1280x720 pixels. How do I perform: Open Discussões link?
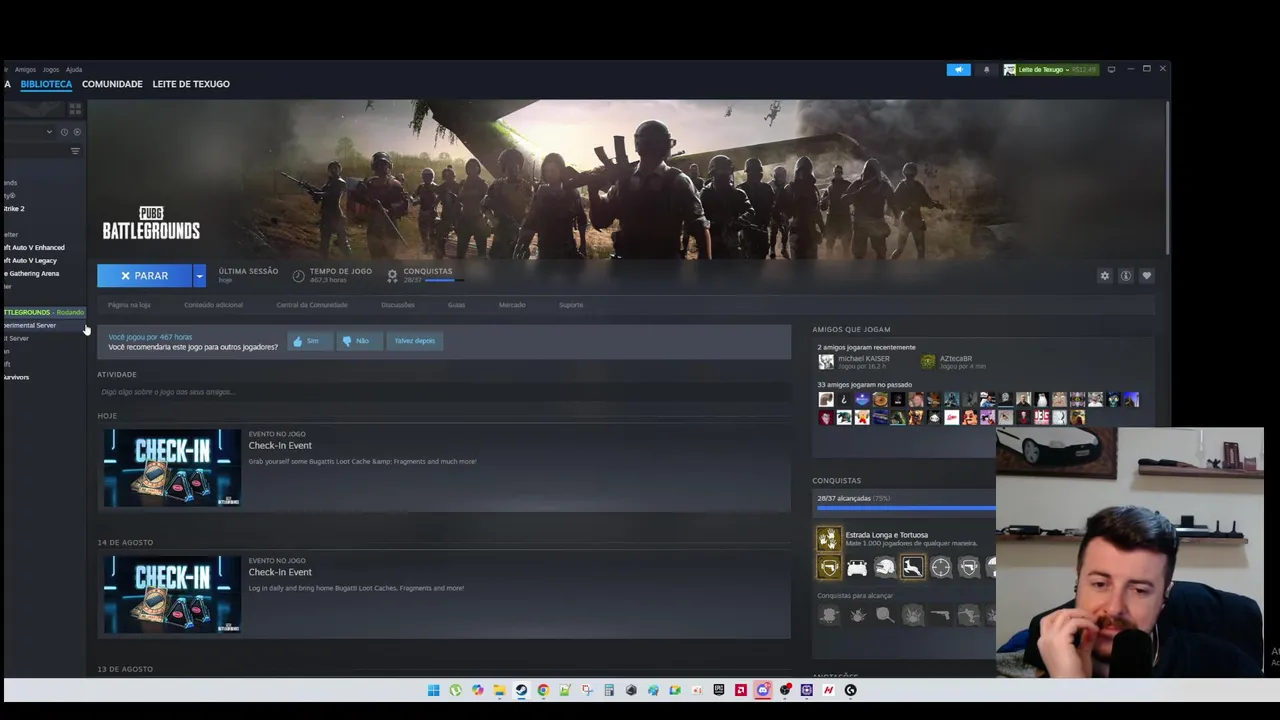coord(397,305)
